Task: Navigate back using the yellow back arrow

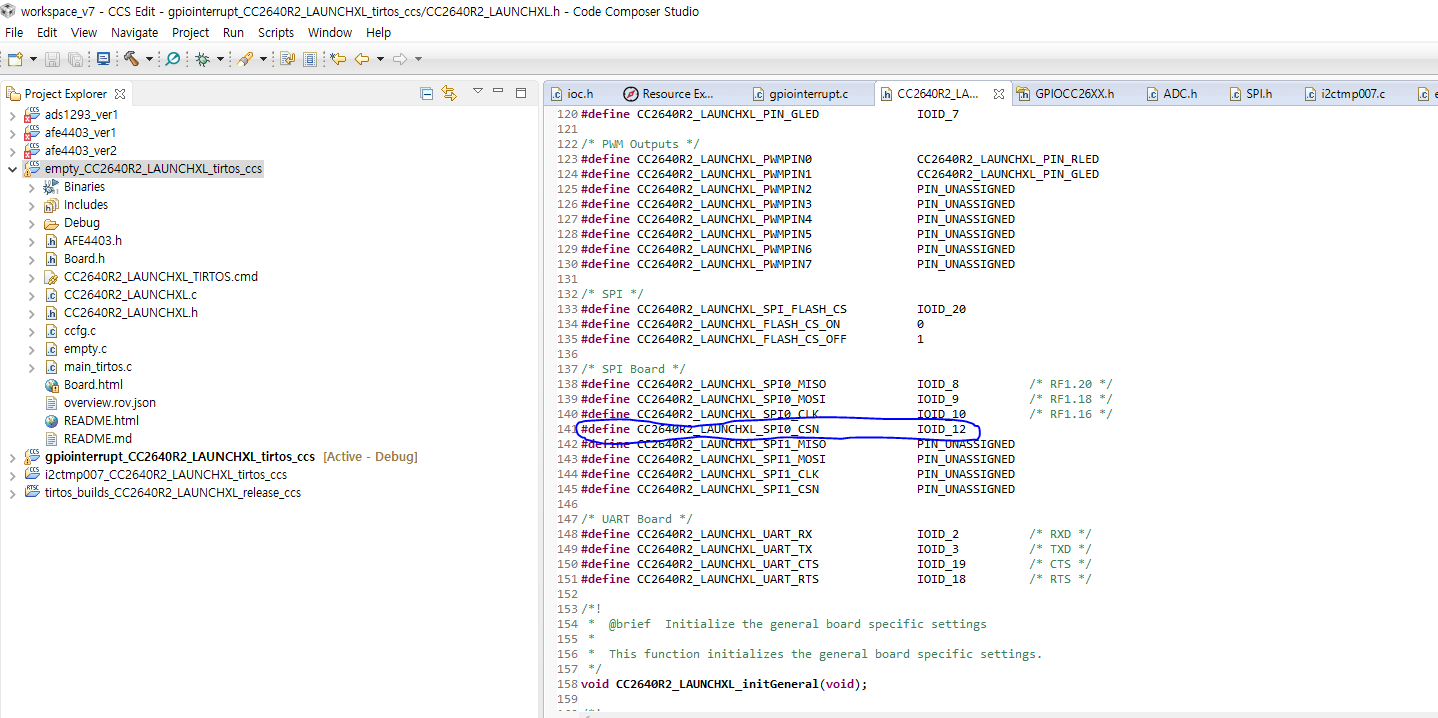Action: (363, 59)
